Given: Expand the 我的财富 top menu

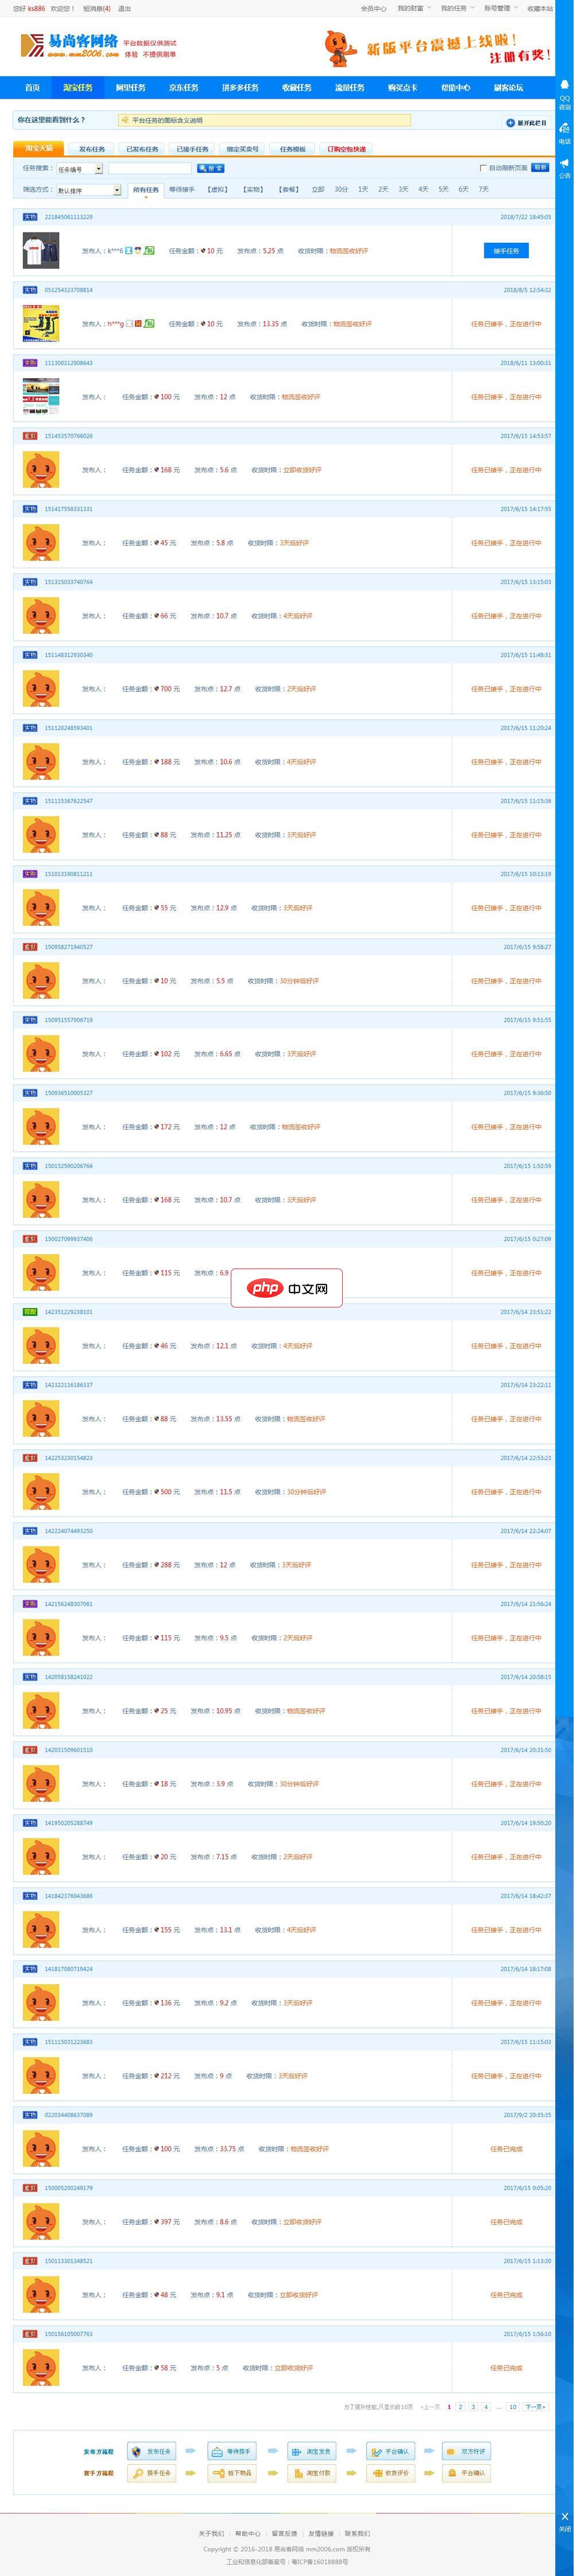Looking at the screenshot, I should (412, 8).
